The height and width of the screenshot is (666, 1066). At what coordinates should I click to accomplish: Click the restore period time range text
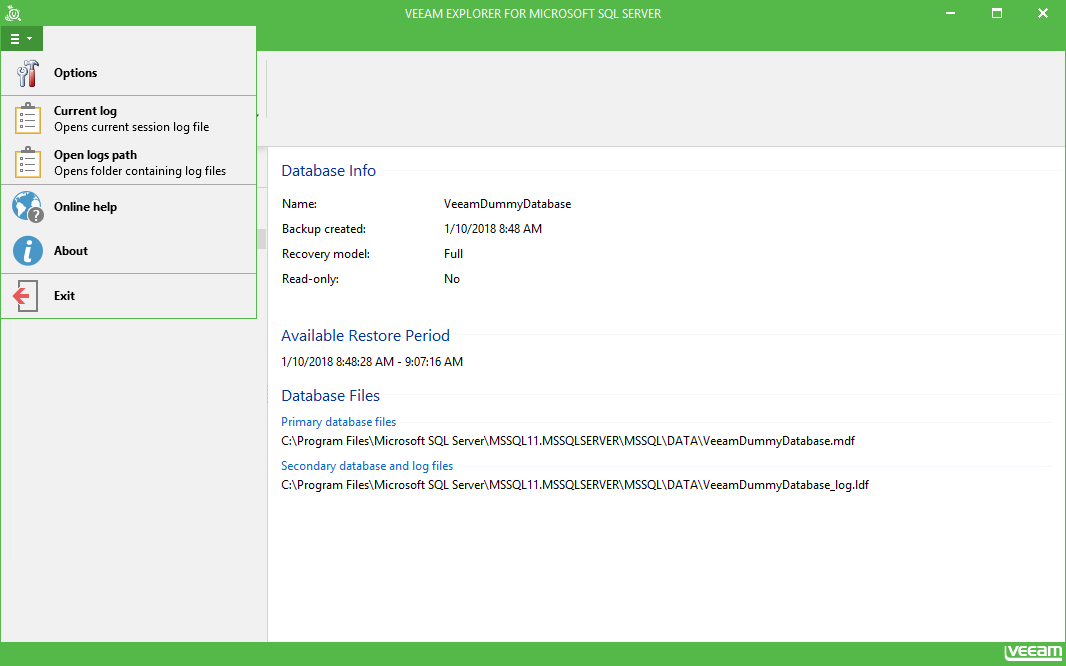pos(372,362)
